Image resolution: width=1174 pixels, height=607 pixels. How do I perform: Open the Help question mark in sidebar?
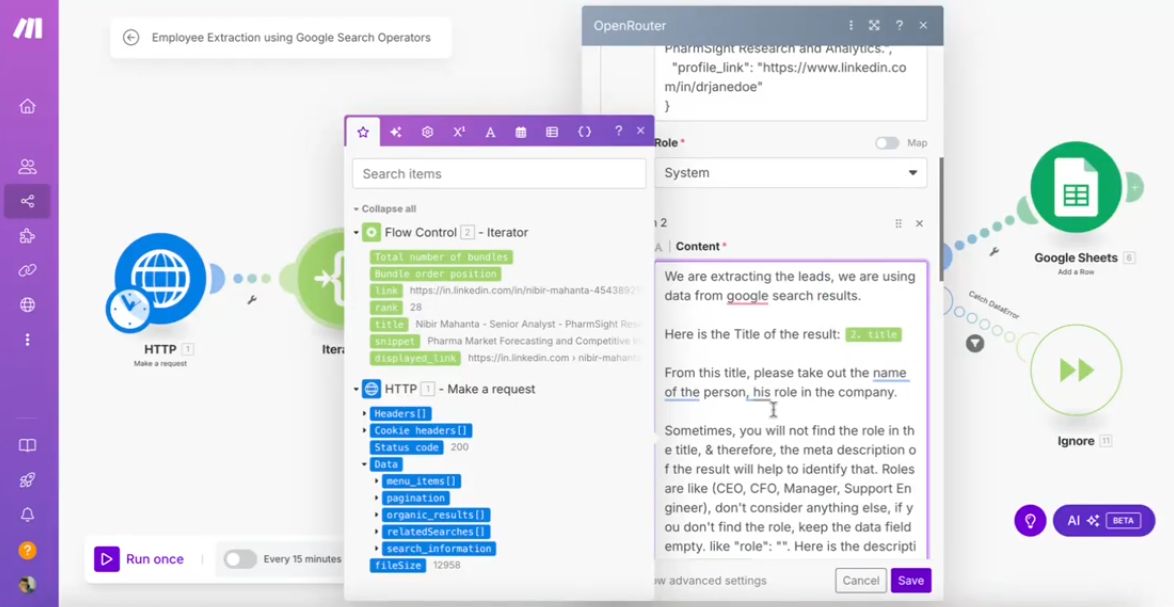(x=28, y=550)
